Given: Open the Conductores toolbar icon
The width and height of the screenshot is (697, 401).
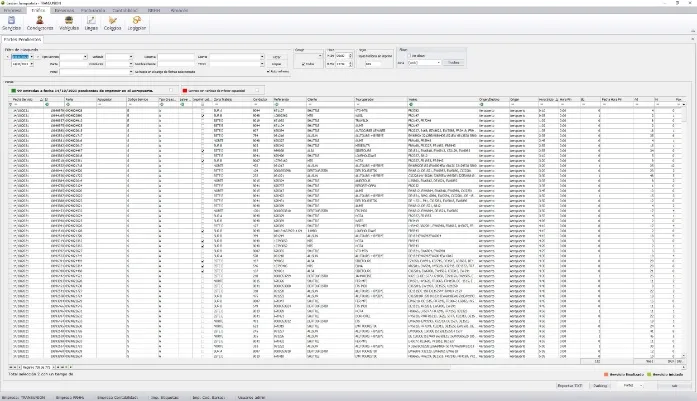Looking at the screenshot, I should pyautogui.click(x=40, y=23).
